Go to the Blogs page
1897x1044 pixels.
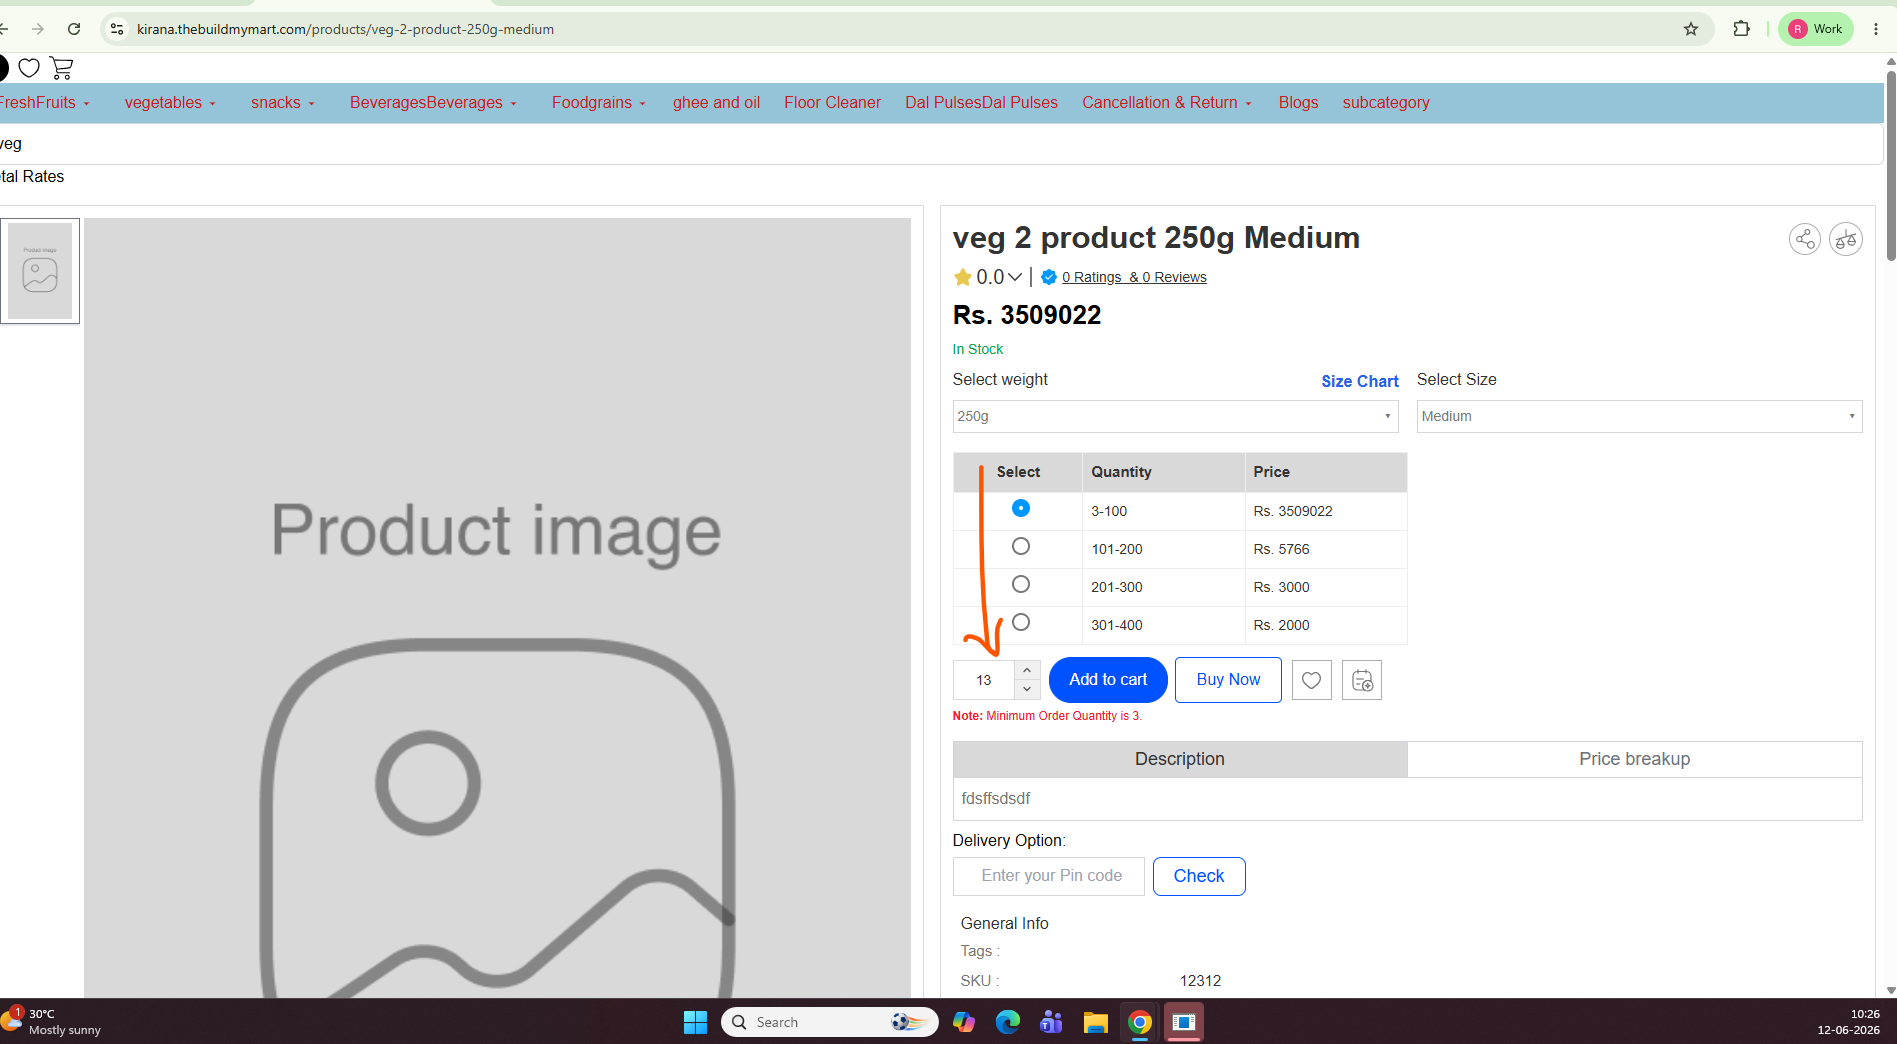1298,103
